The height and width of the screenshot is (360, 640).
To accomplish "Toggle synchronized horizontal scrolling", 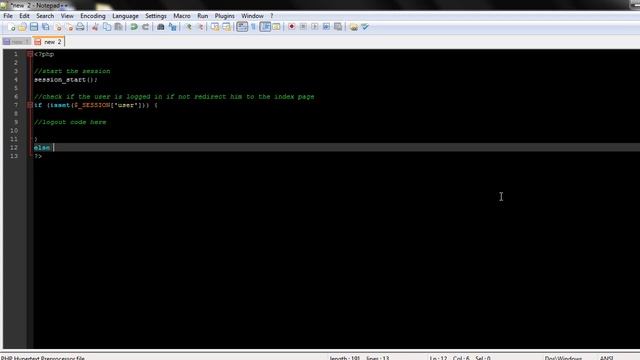I will 227,27.
